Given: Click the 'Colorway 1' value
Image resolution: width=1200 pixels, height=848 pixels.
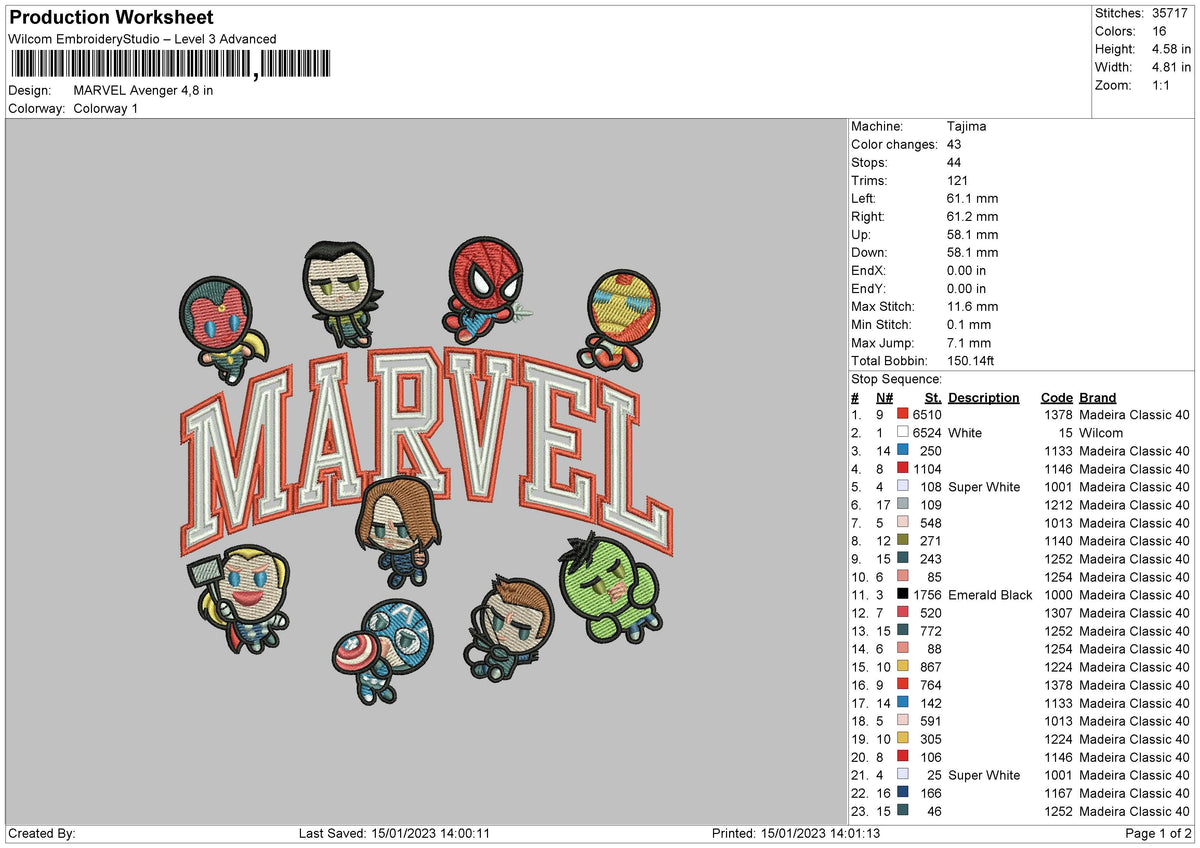Looking at the screenshot, I should (106, 108).
